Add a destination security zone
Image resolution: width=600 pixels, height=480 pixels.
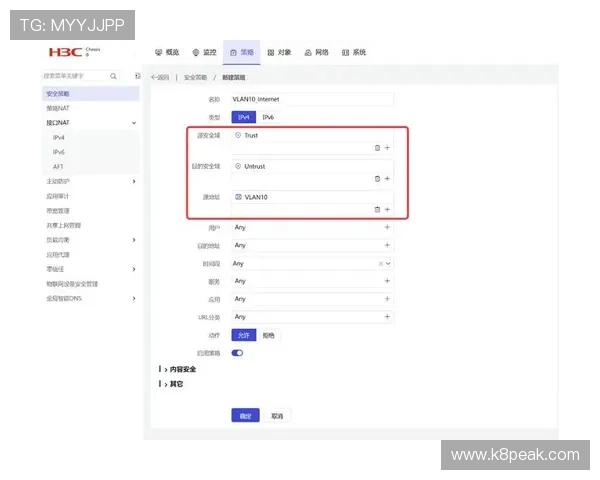tap(387, 179)
